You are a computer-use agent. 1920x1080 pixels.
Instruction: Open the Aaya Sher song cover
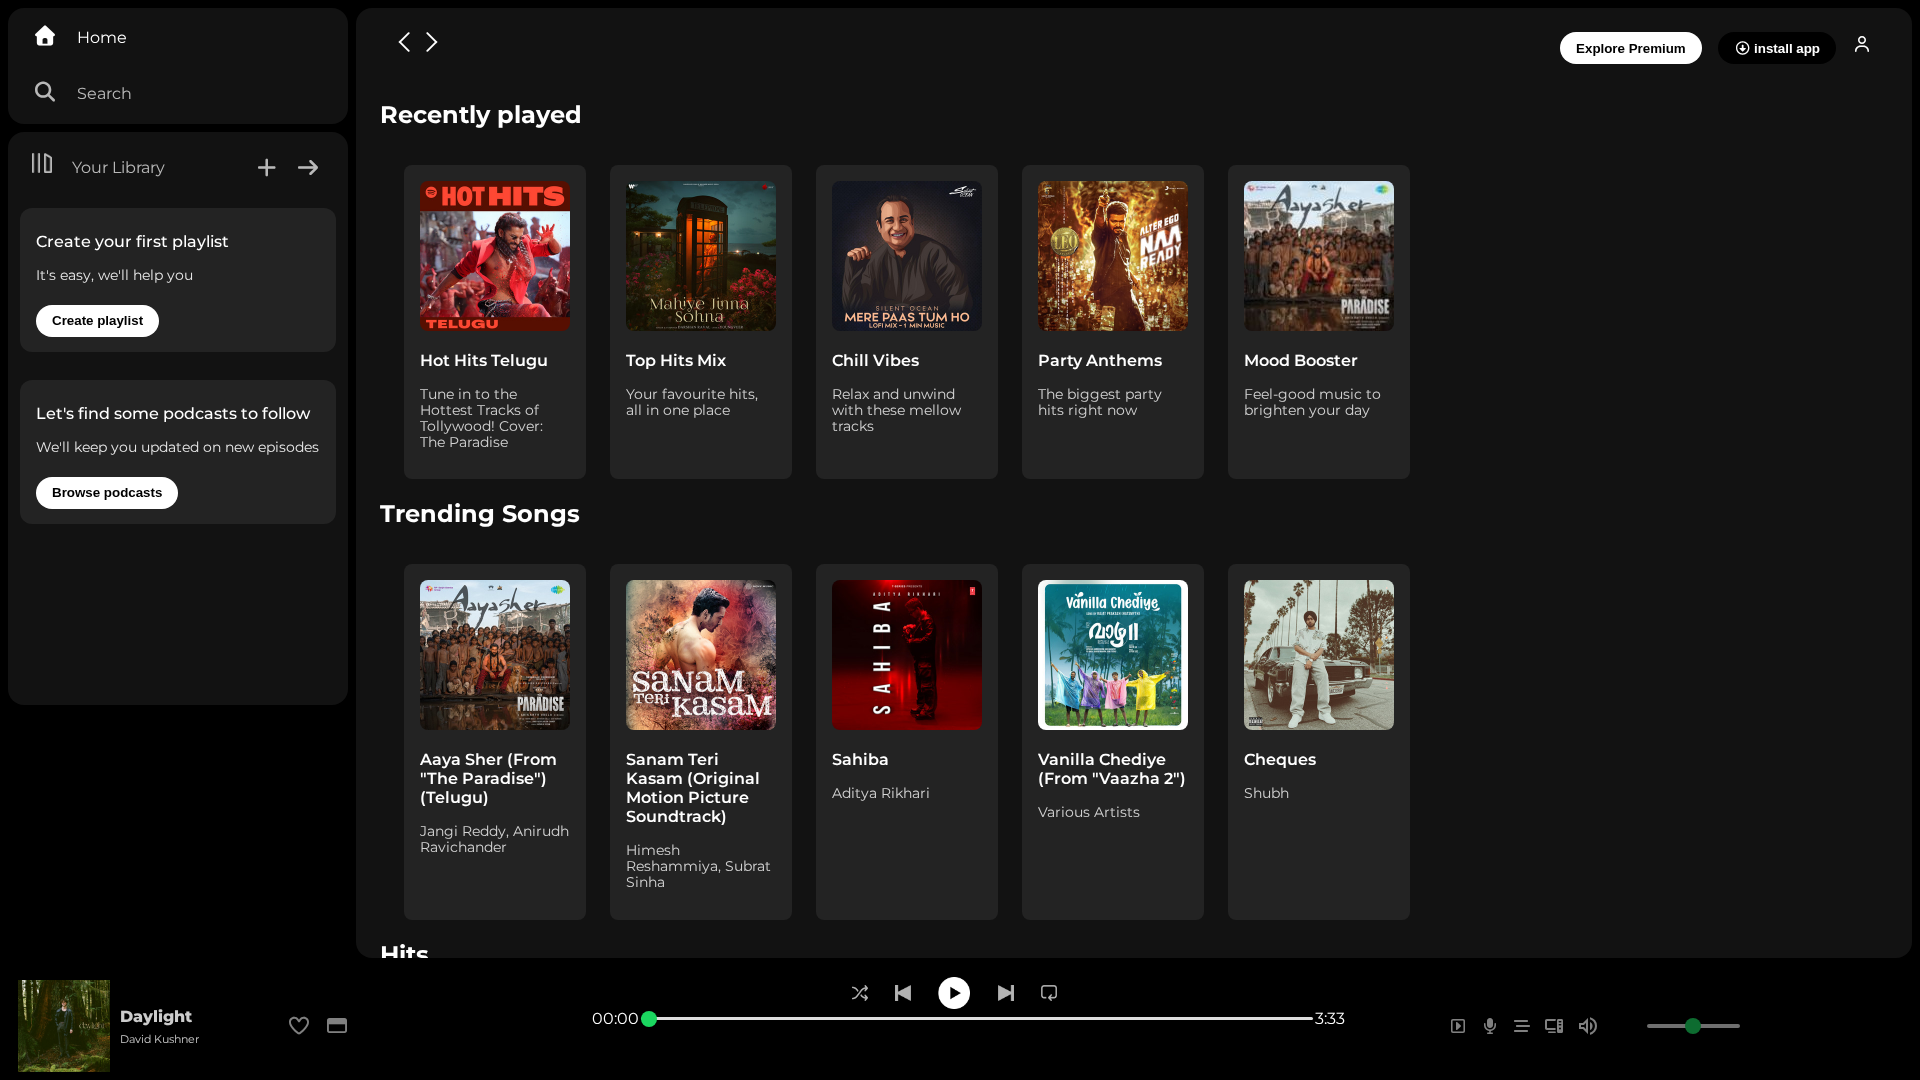coord(495,655)
